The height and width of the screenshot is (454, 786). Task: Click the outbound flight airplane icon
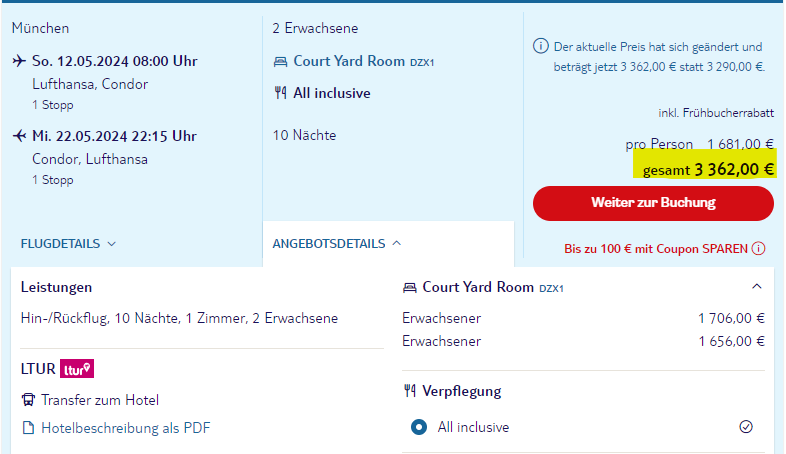click(x=19, y=61)
